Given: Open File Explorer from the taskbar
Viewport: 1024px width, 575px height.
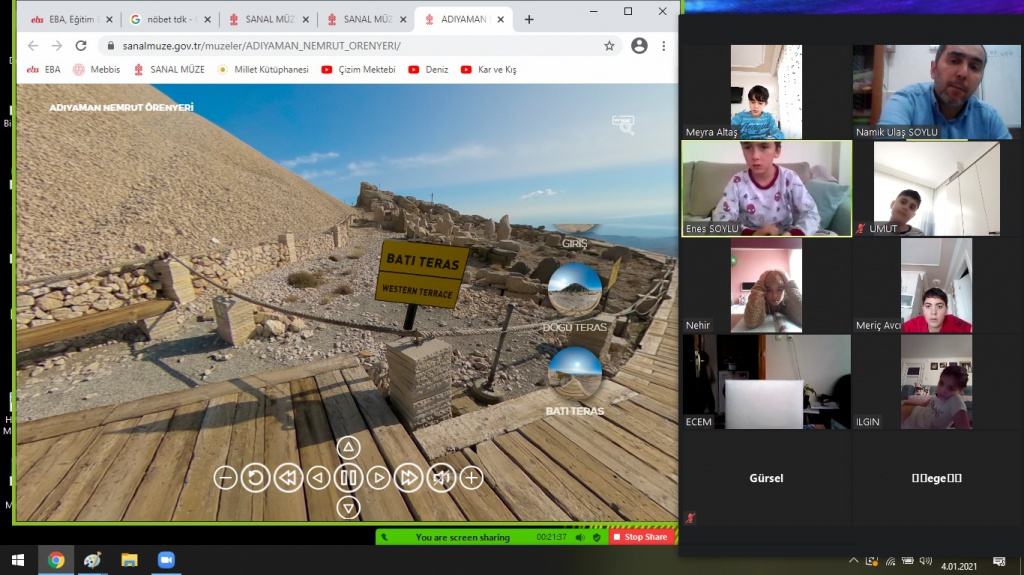Looking at the screenshot, I should (x=129, y=560).
